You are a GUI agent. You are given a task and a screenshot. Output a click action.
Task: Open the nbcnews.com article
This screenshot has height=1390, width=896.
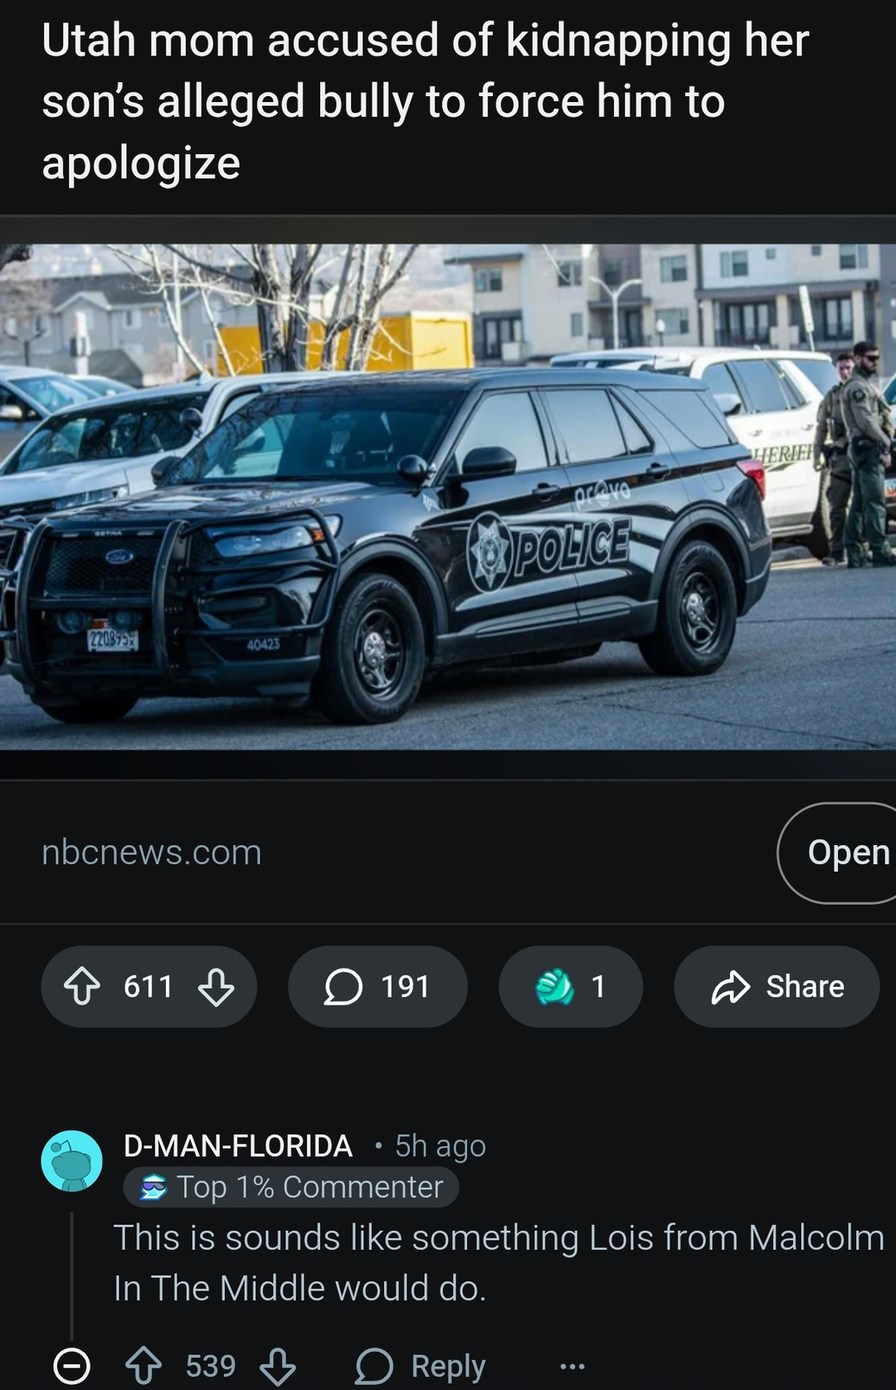pos(836,853)
